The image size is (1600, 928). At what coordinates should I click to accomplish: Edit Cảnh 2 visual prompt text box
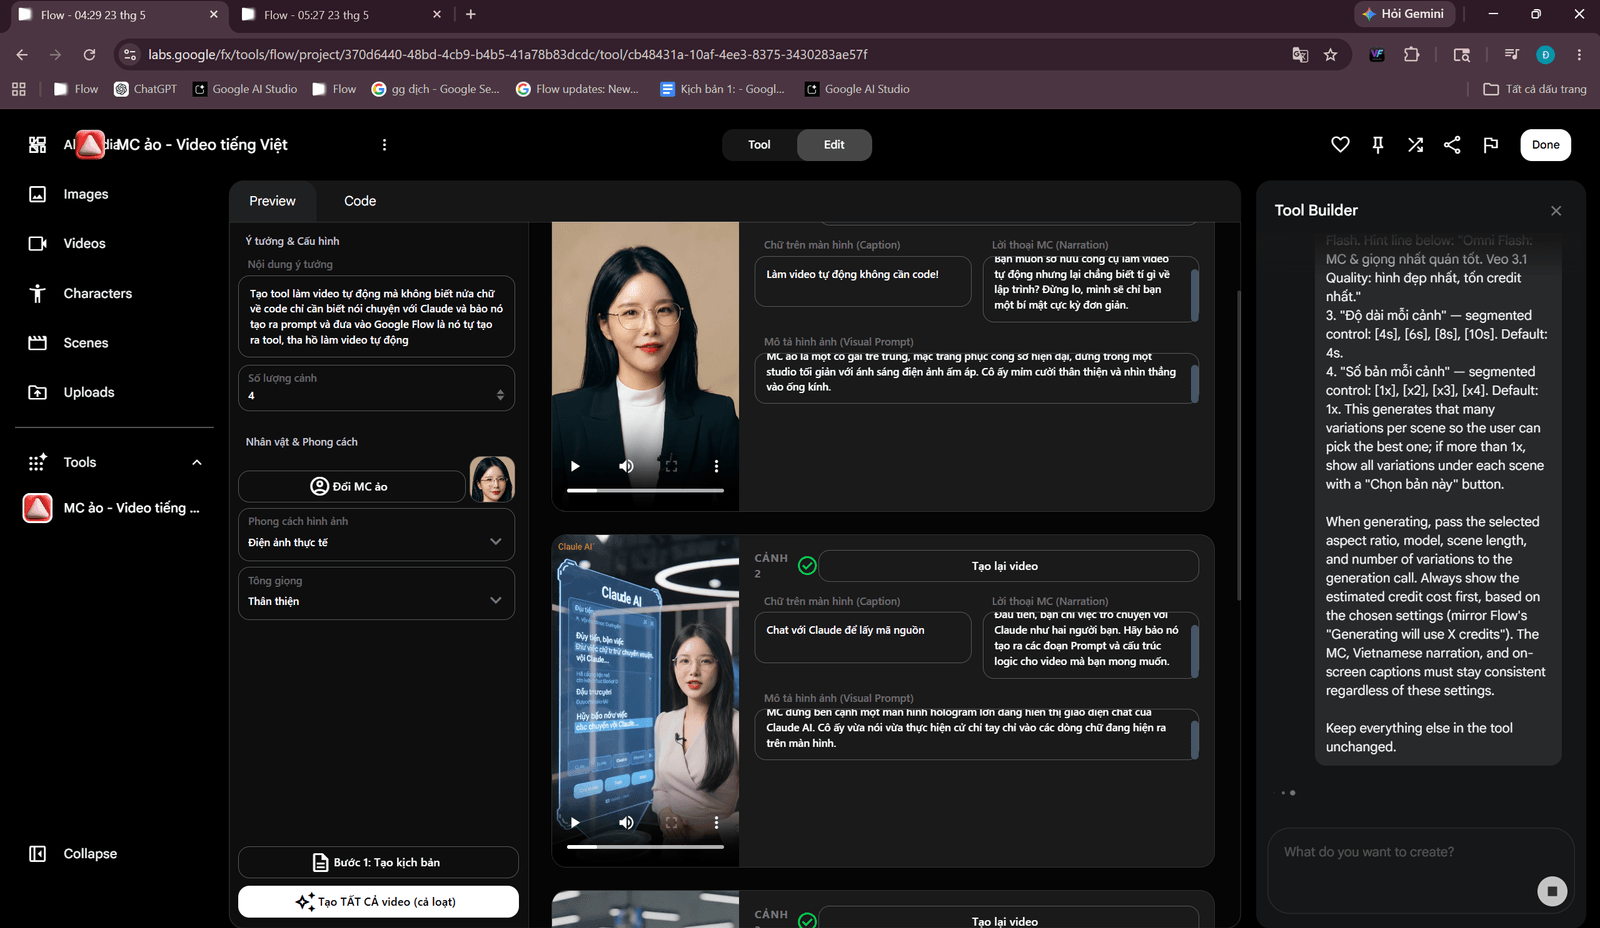click(x=977, y=734)
